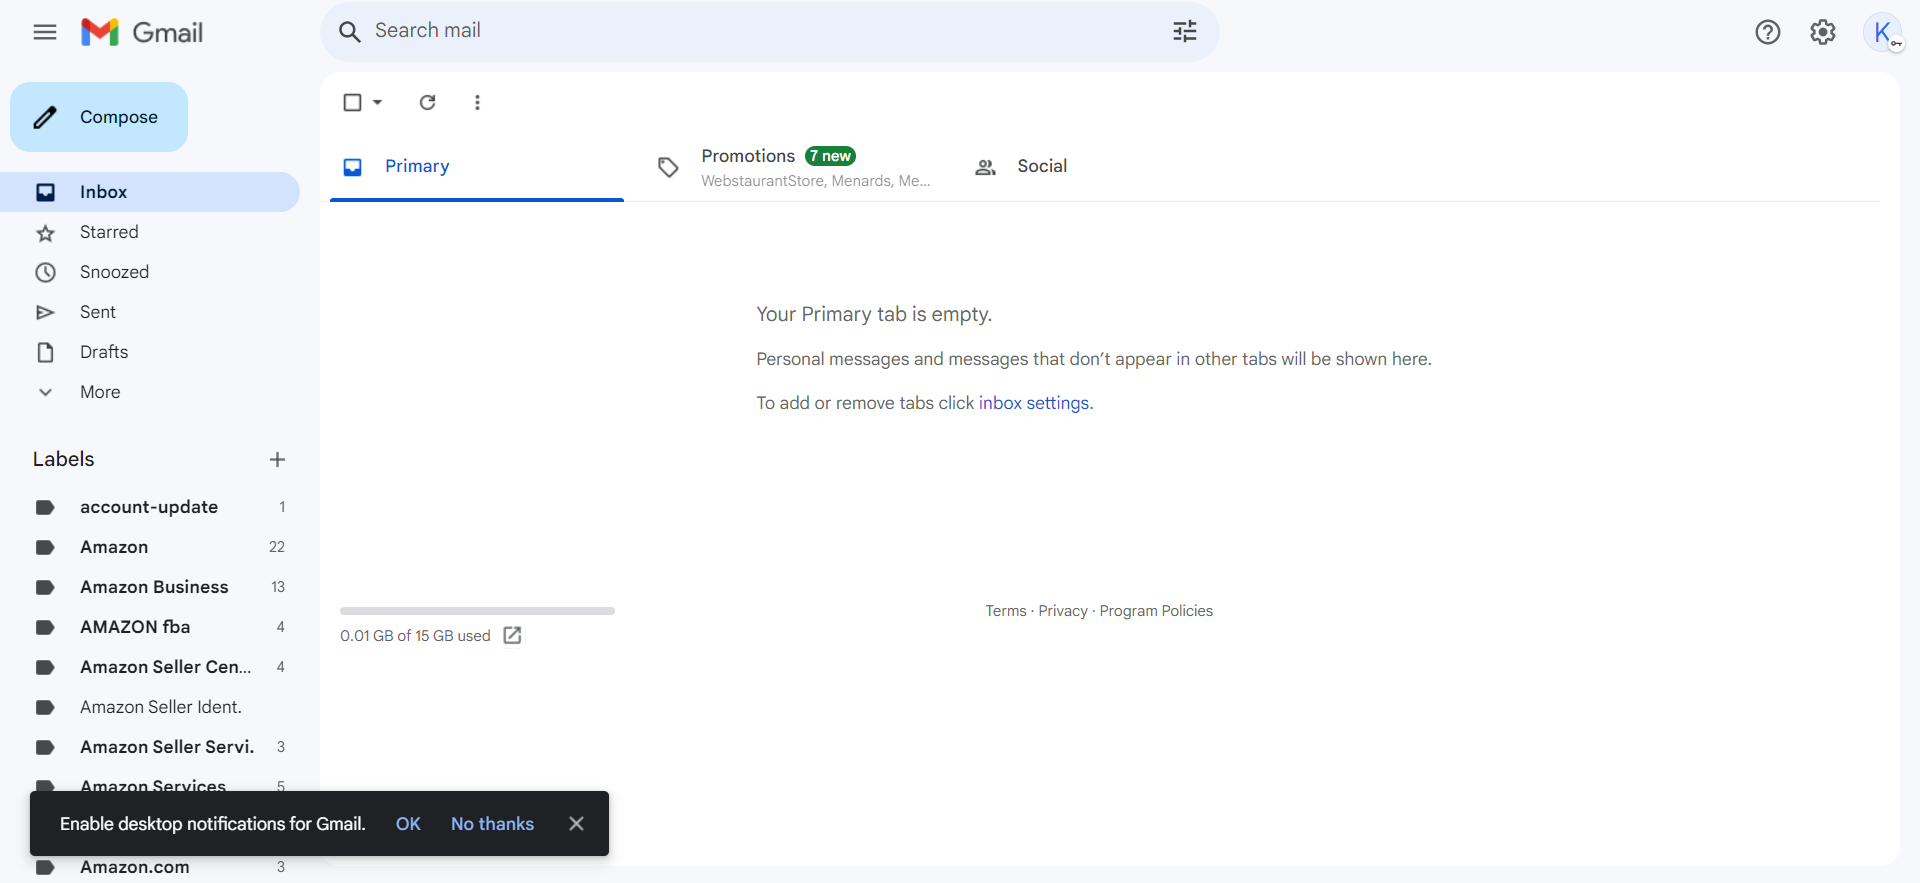The width and height of the screenshot is (1920, 883).
Task: Open the Amazon Business label
Action: 150,587
